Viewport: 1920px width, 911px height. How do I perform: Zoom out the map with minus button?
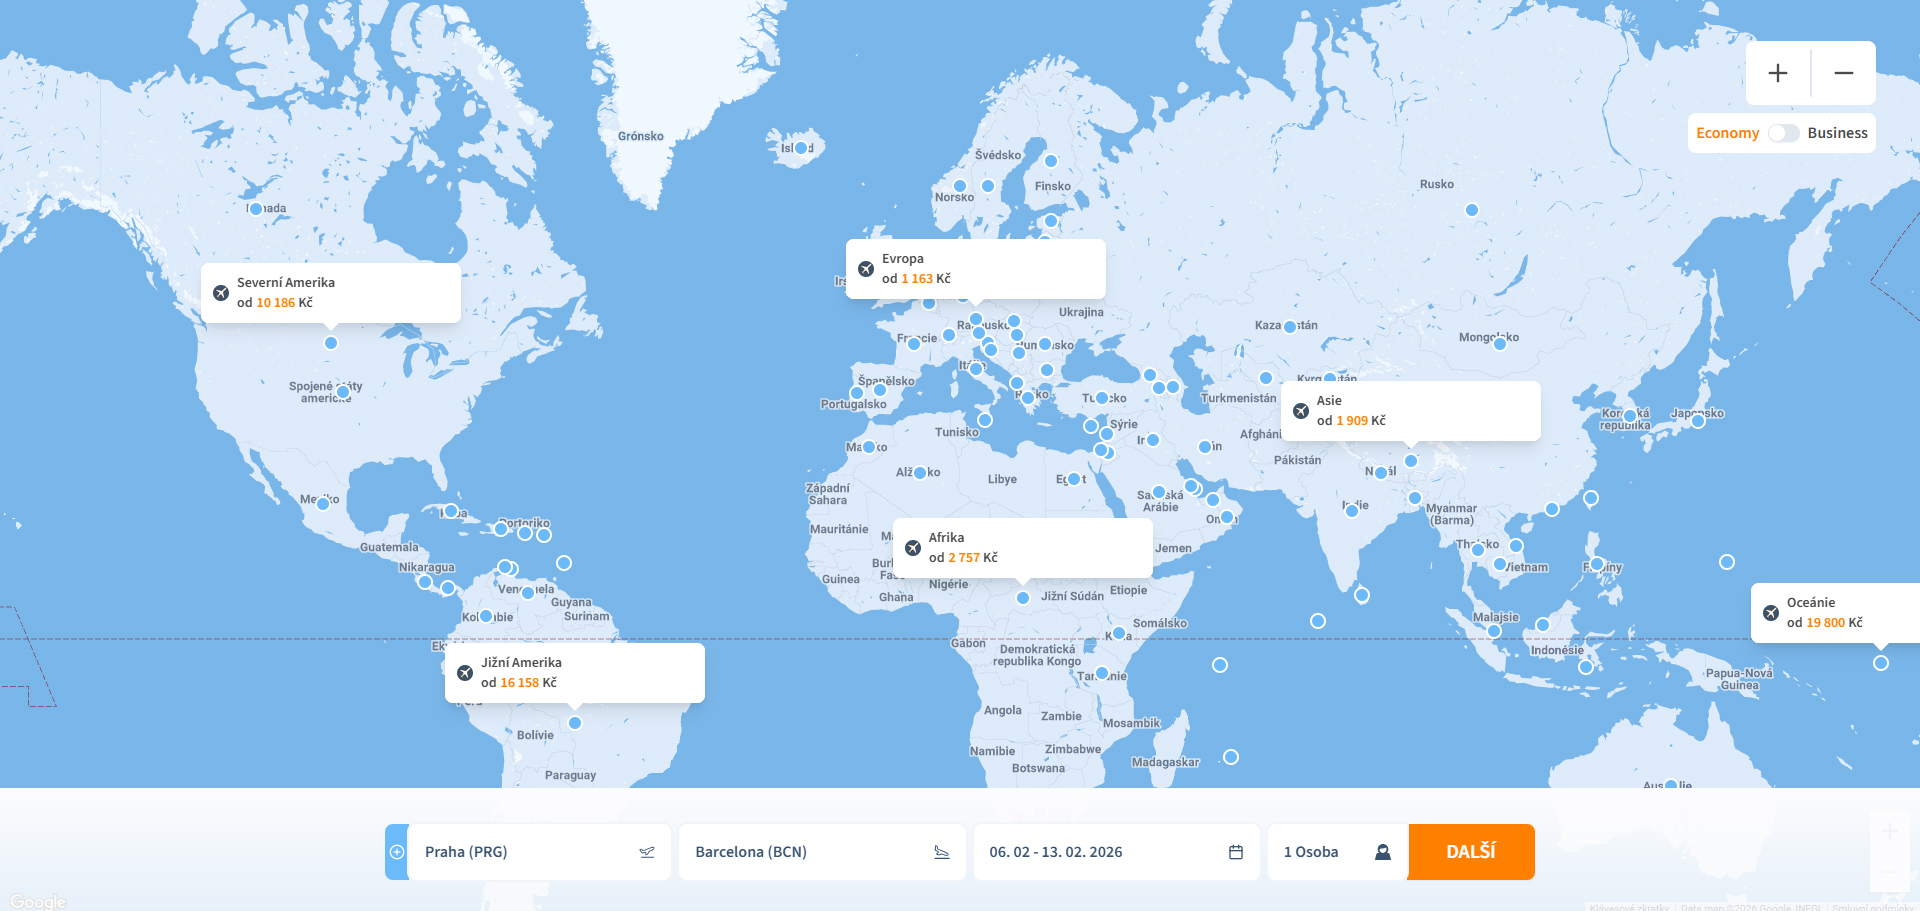[x=1843, y=73]
